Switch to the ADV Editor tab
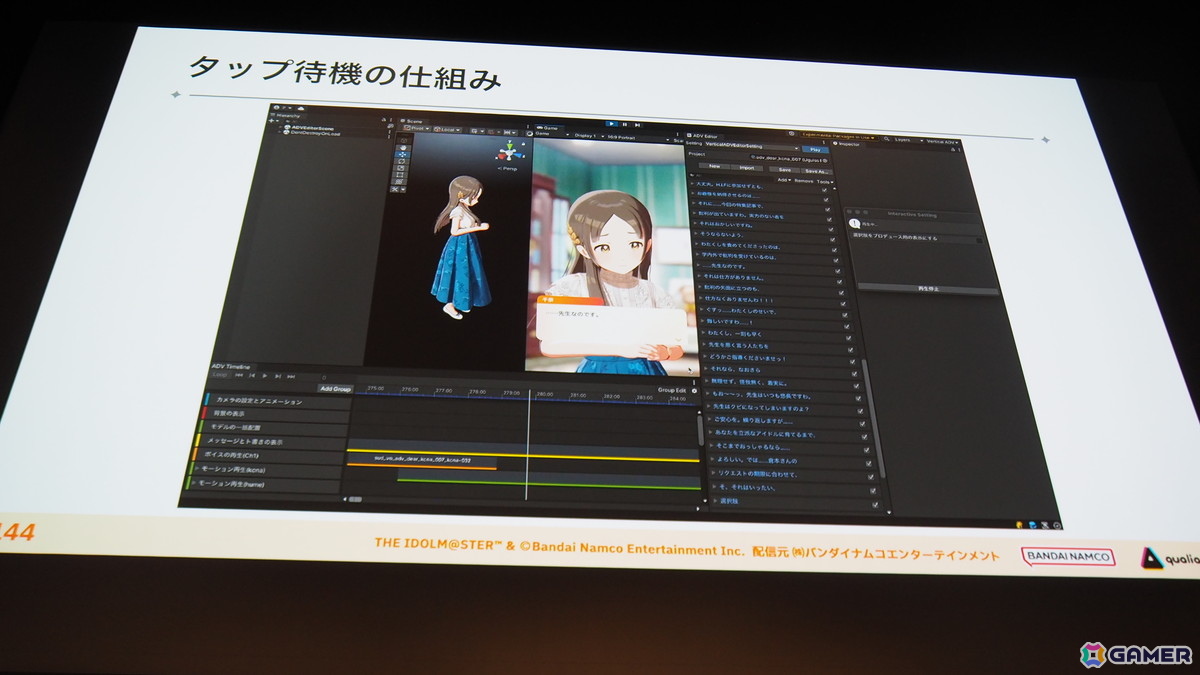 (703, 136)
